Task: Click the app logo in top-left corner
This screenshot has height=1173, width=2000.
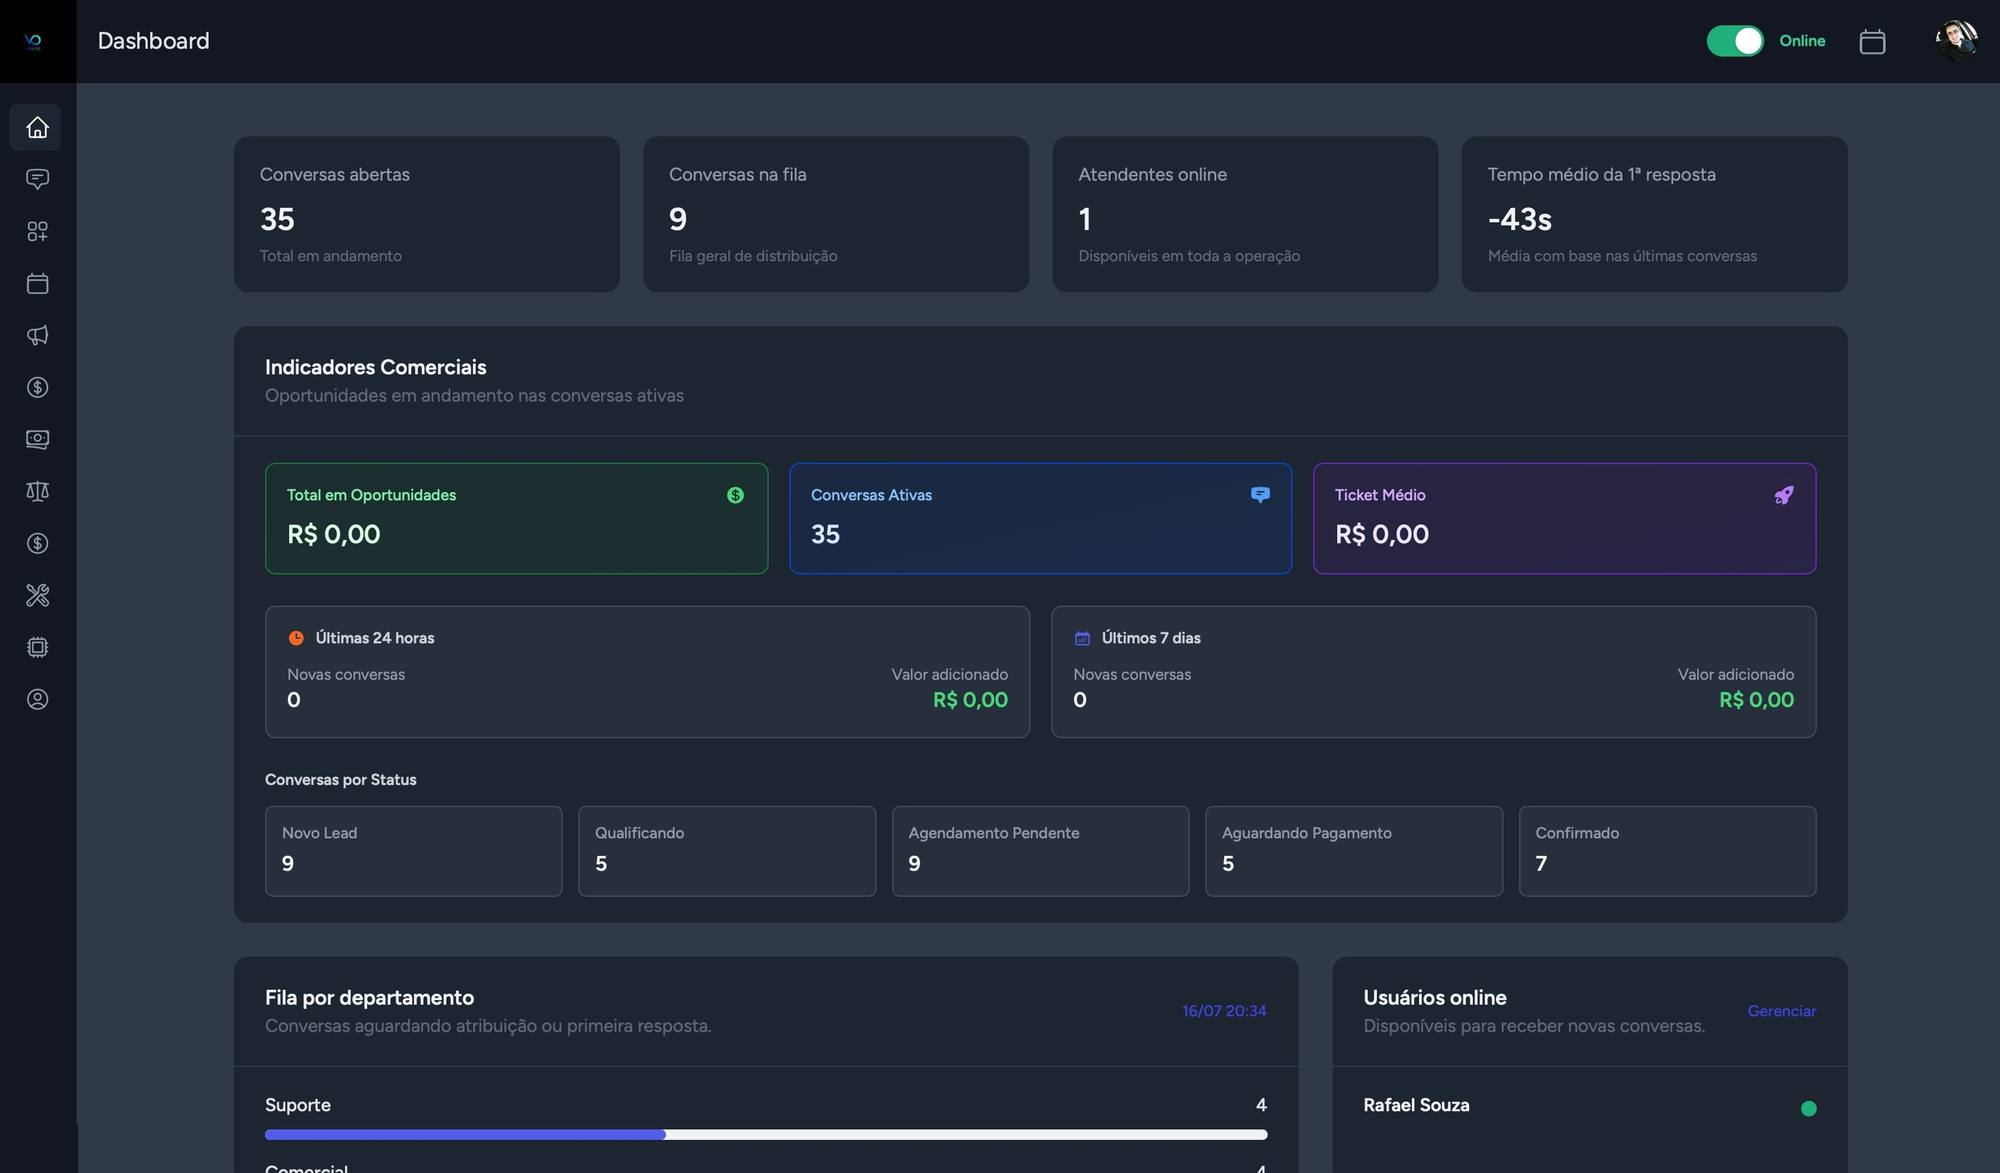Action: 33,41
